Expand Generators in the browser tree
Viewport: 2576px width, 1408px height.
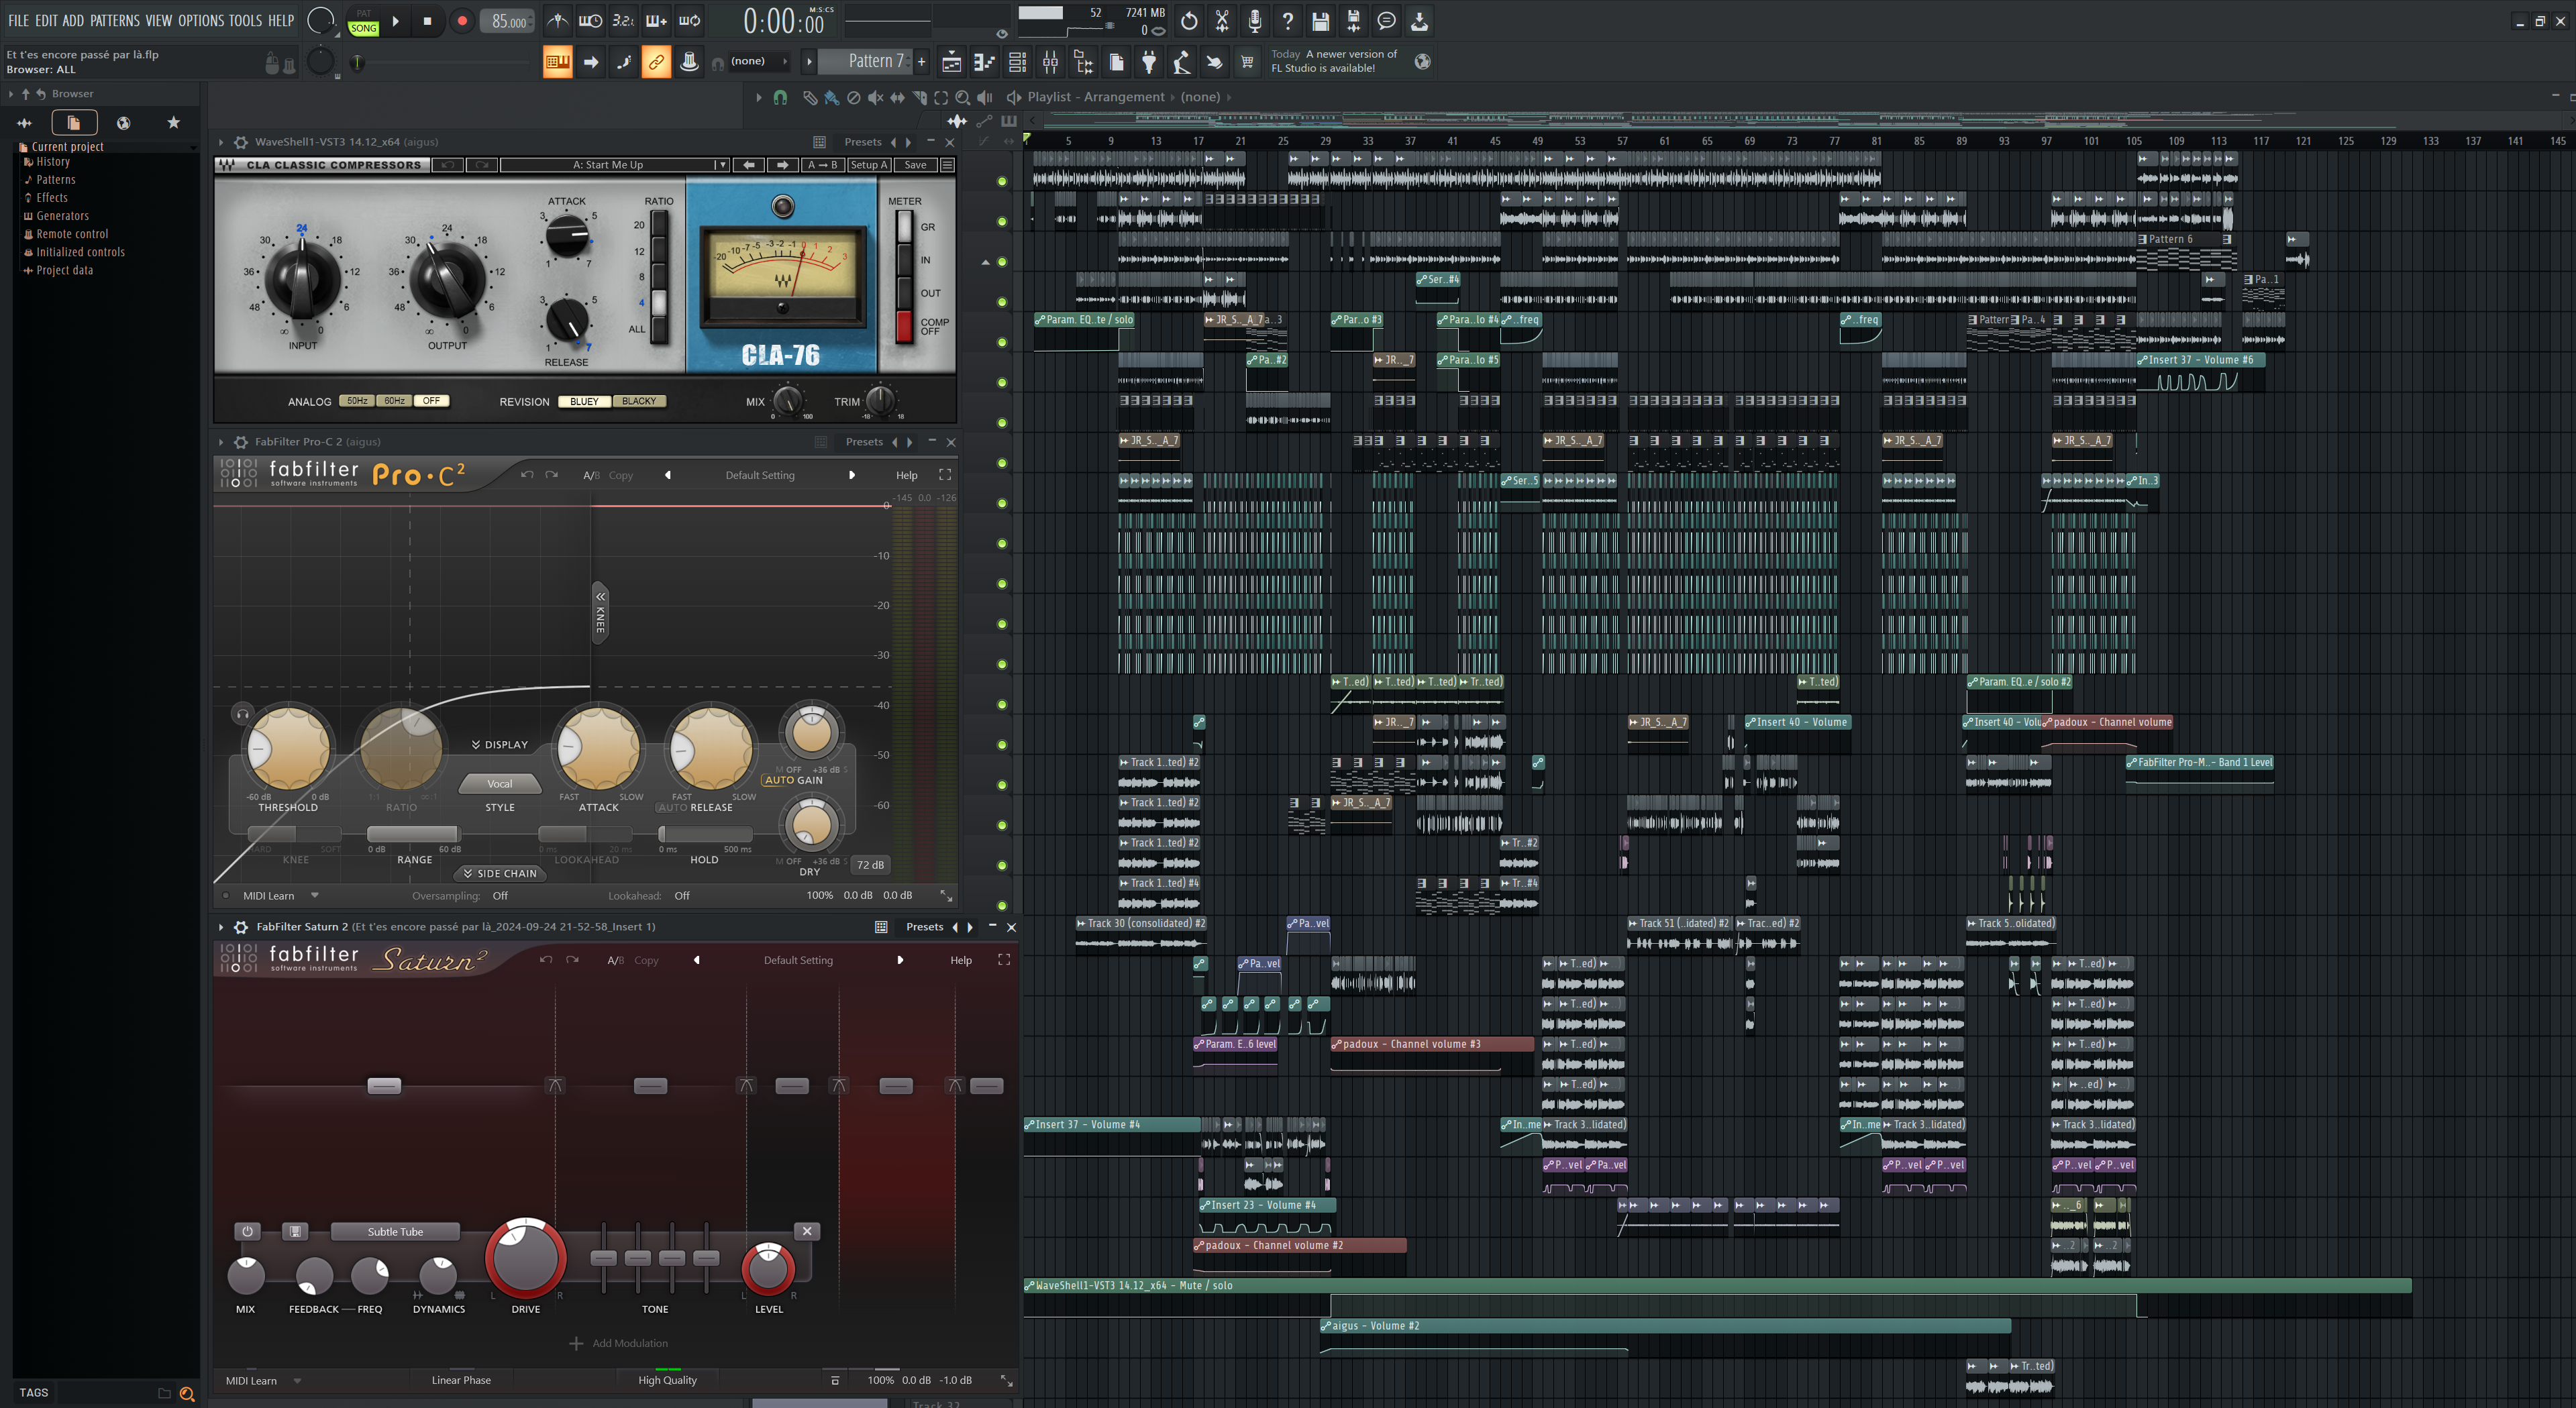tap(62, 216)
